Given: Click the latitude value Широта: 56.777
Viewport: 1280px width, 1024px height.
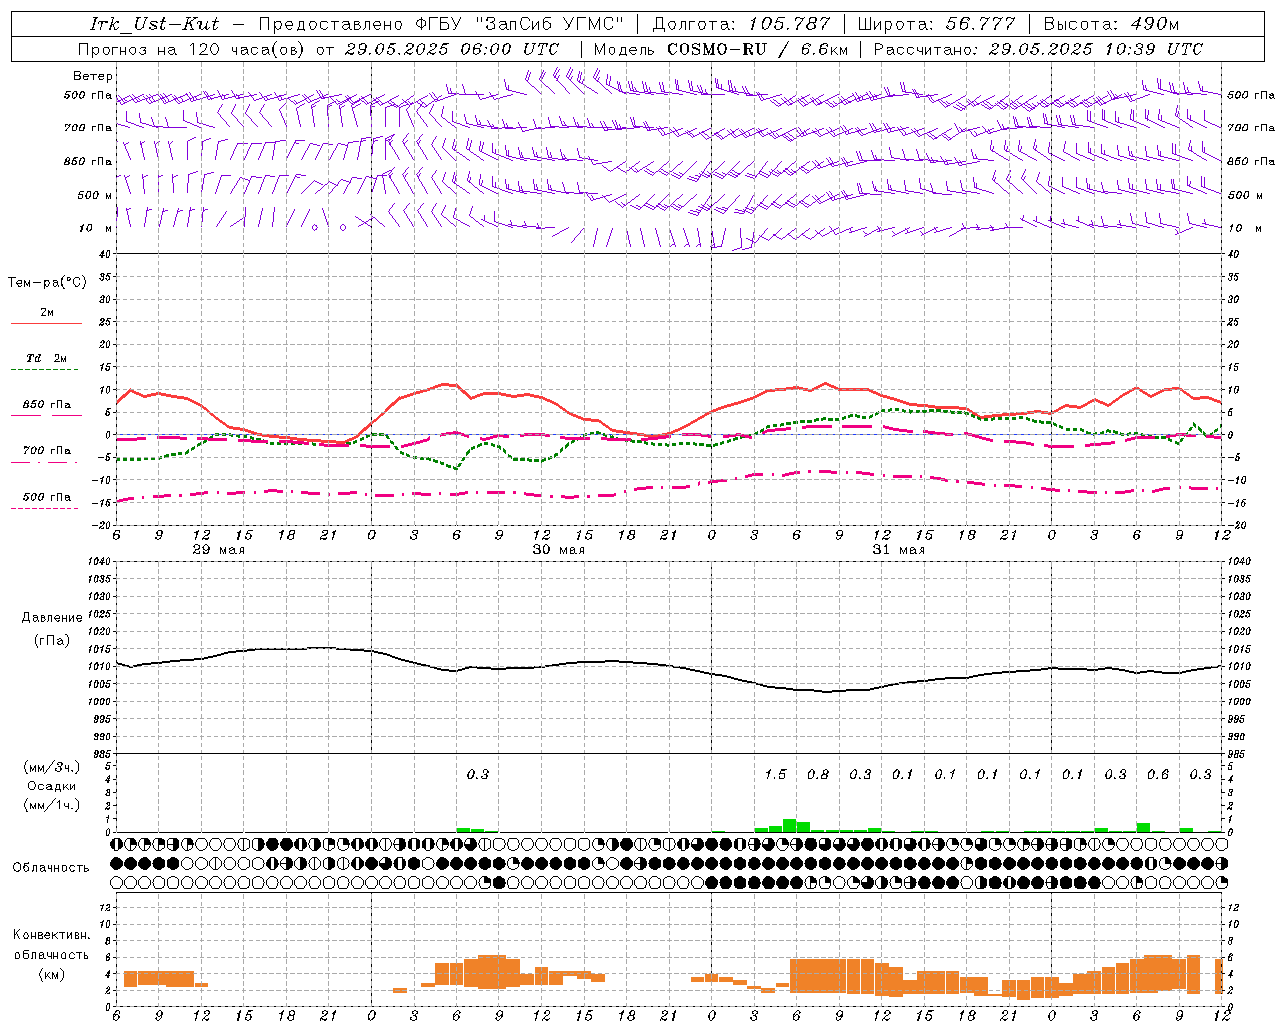Looking at the screenshot, I should (937, 24).
